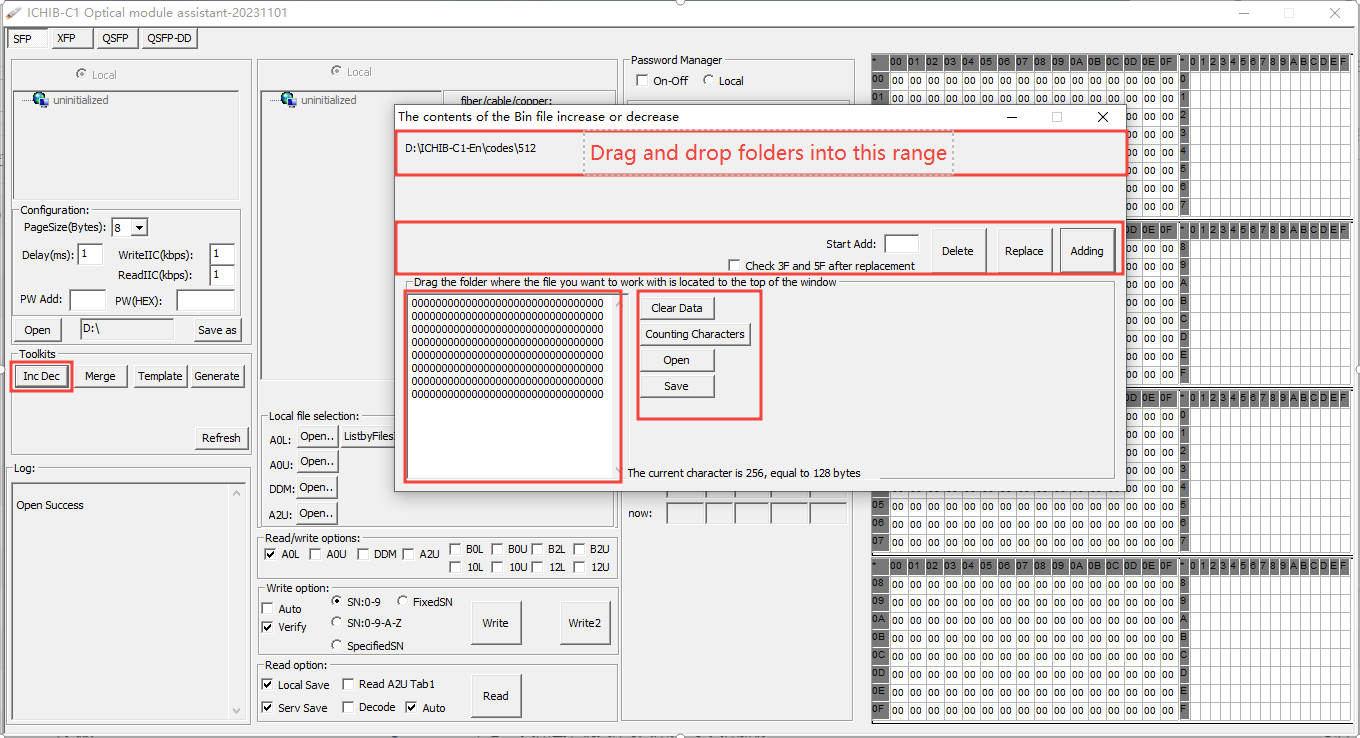This screenshot has height=738, width=1360.
Task: Switch to the QSFP-DD tab
Action: [x=168, y=38]
